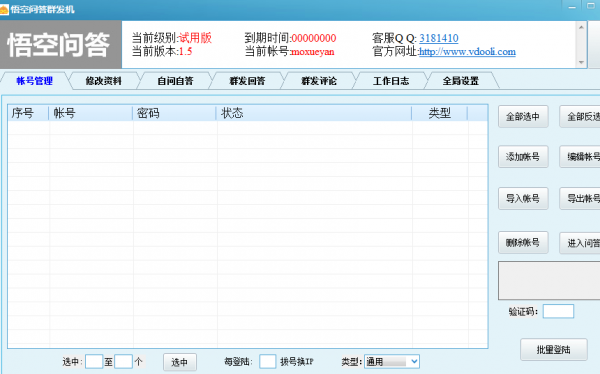Open the 全局设置 tab
The image size is (600, 374).
(x=461, y=81)
